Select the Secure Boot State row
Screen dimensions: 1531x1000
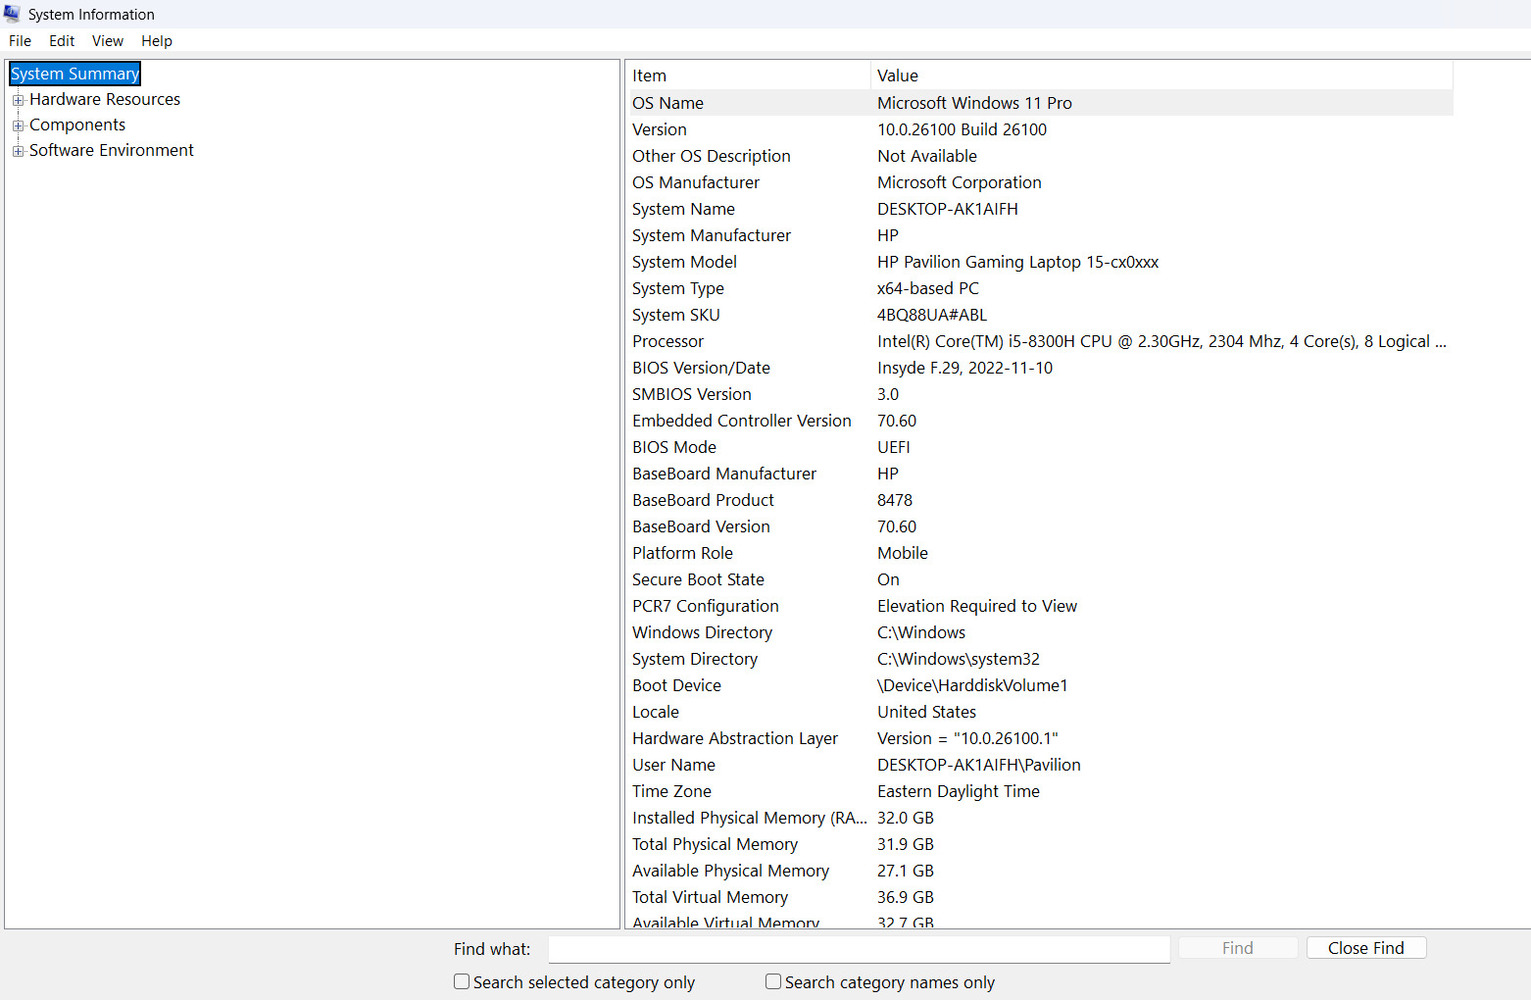(1040, 580)
